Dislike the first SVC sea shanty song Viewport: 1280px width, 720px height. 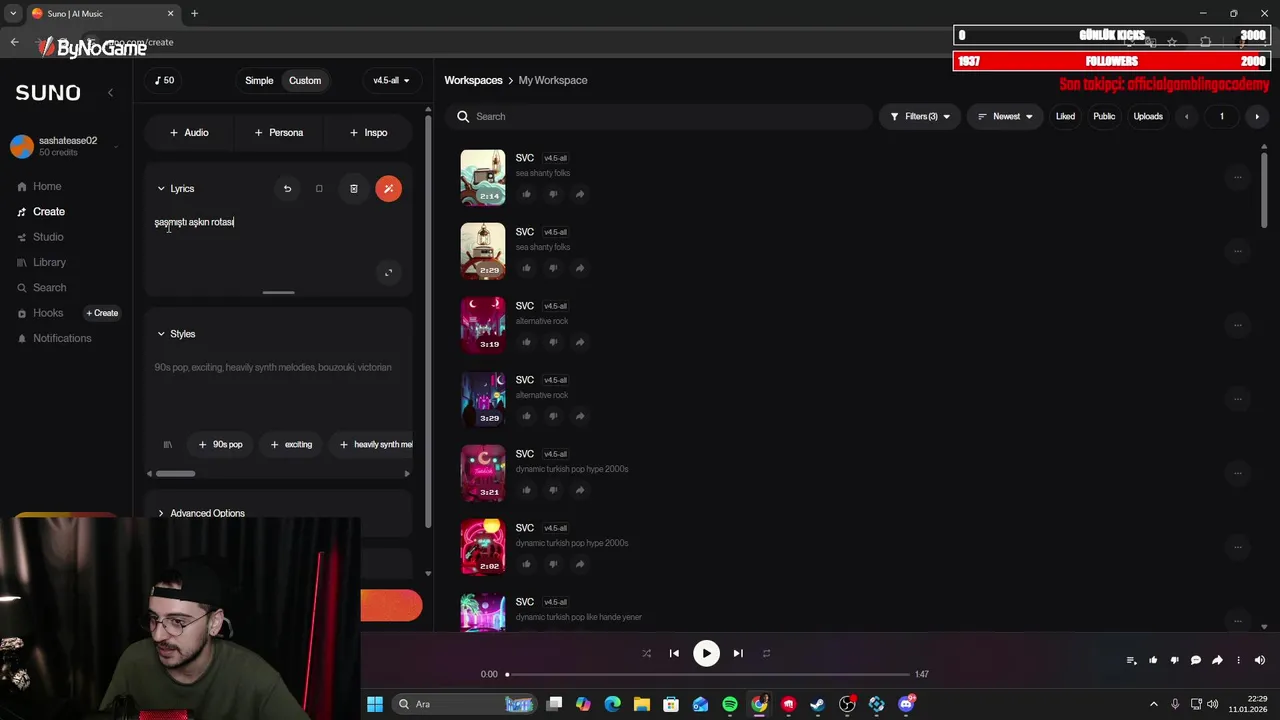click(553, 194)
